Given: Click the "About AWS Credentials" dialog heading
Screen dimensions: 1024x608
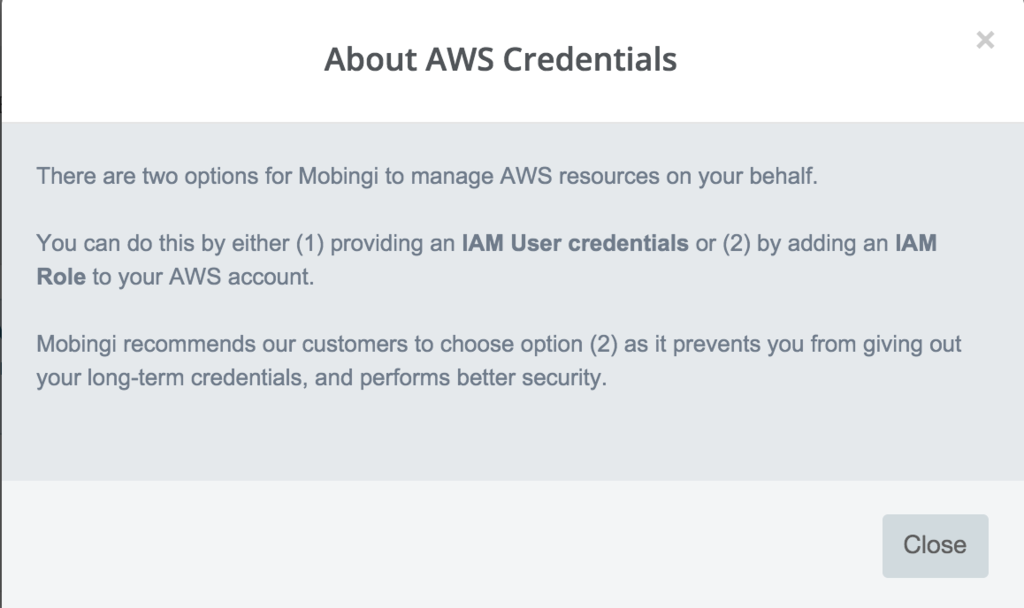Looking at the screenshot, I should 500,59.
